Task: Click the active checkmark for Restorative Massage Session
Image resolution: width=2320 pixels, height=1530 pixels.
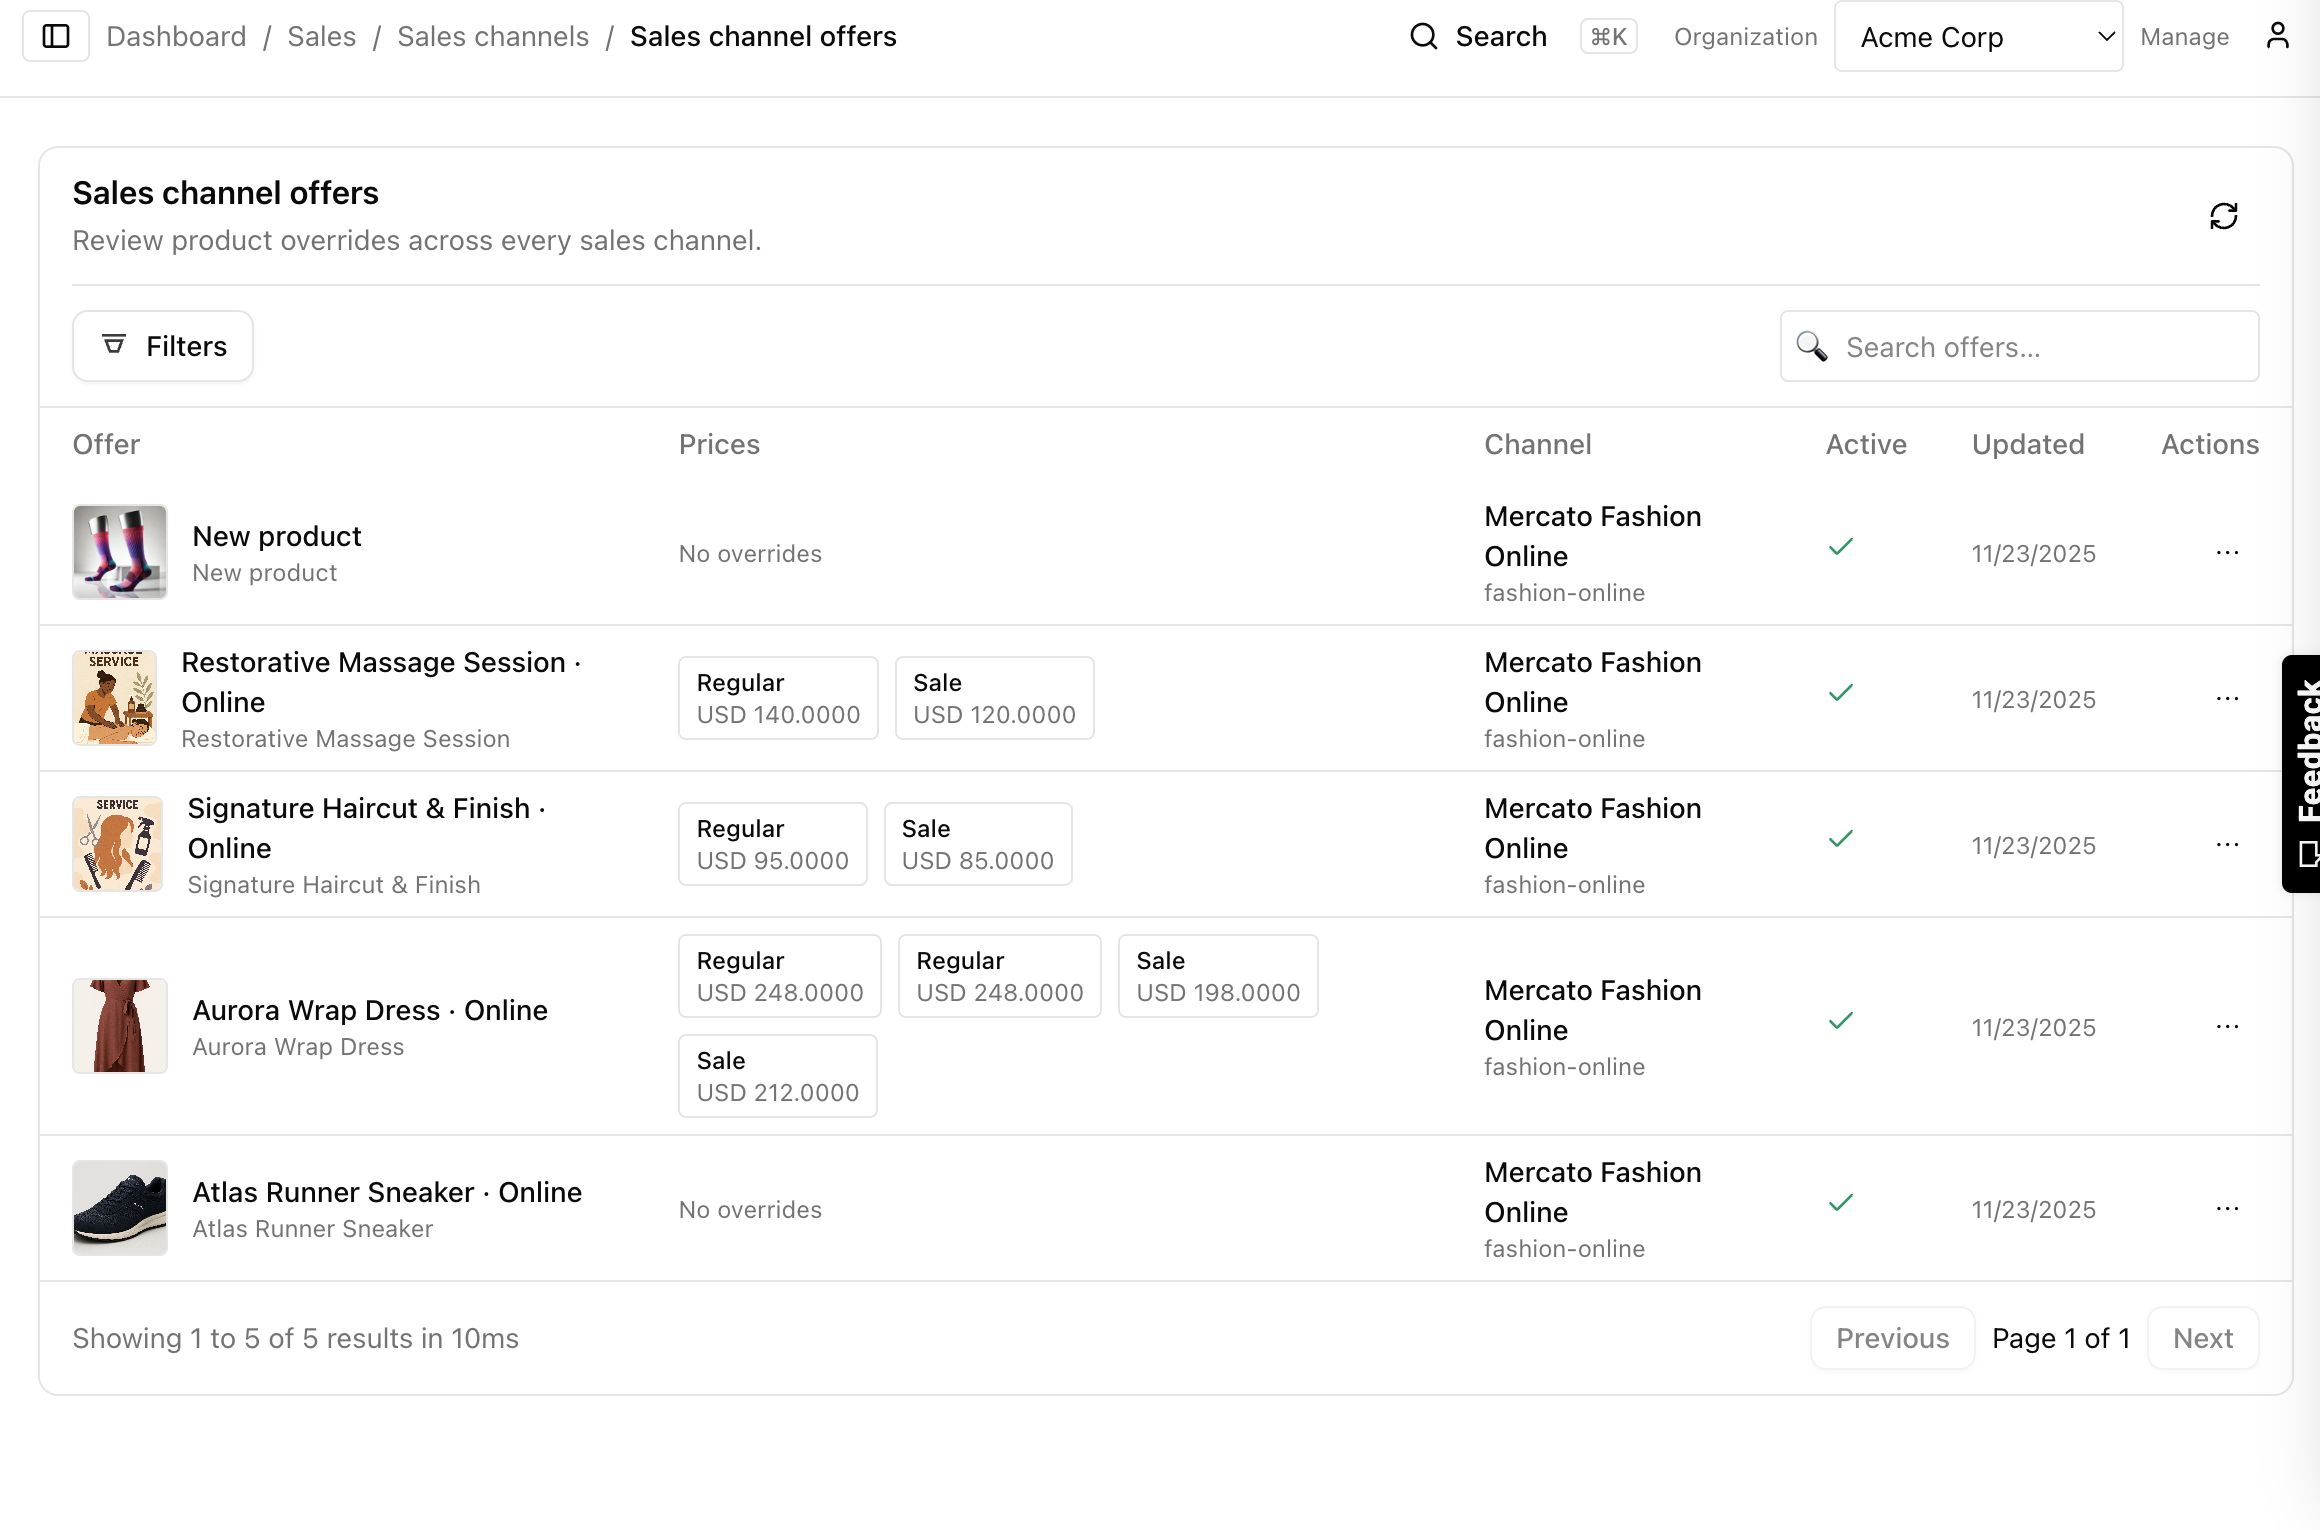Action: point(1841,692)
